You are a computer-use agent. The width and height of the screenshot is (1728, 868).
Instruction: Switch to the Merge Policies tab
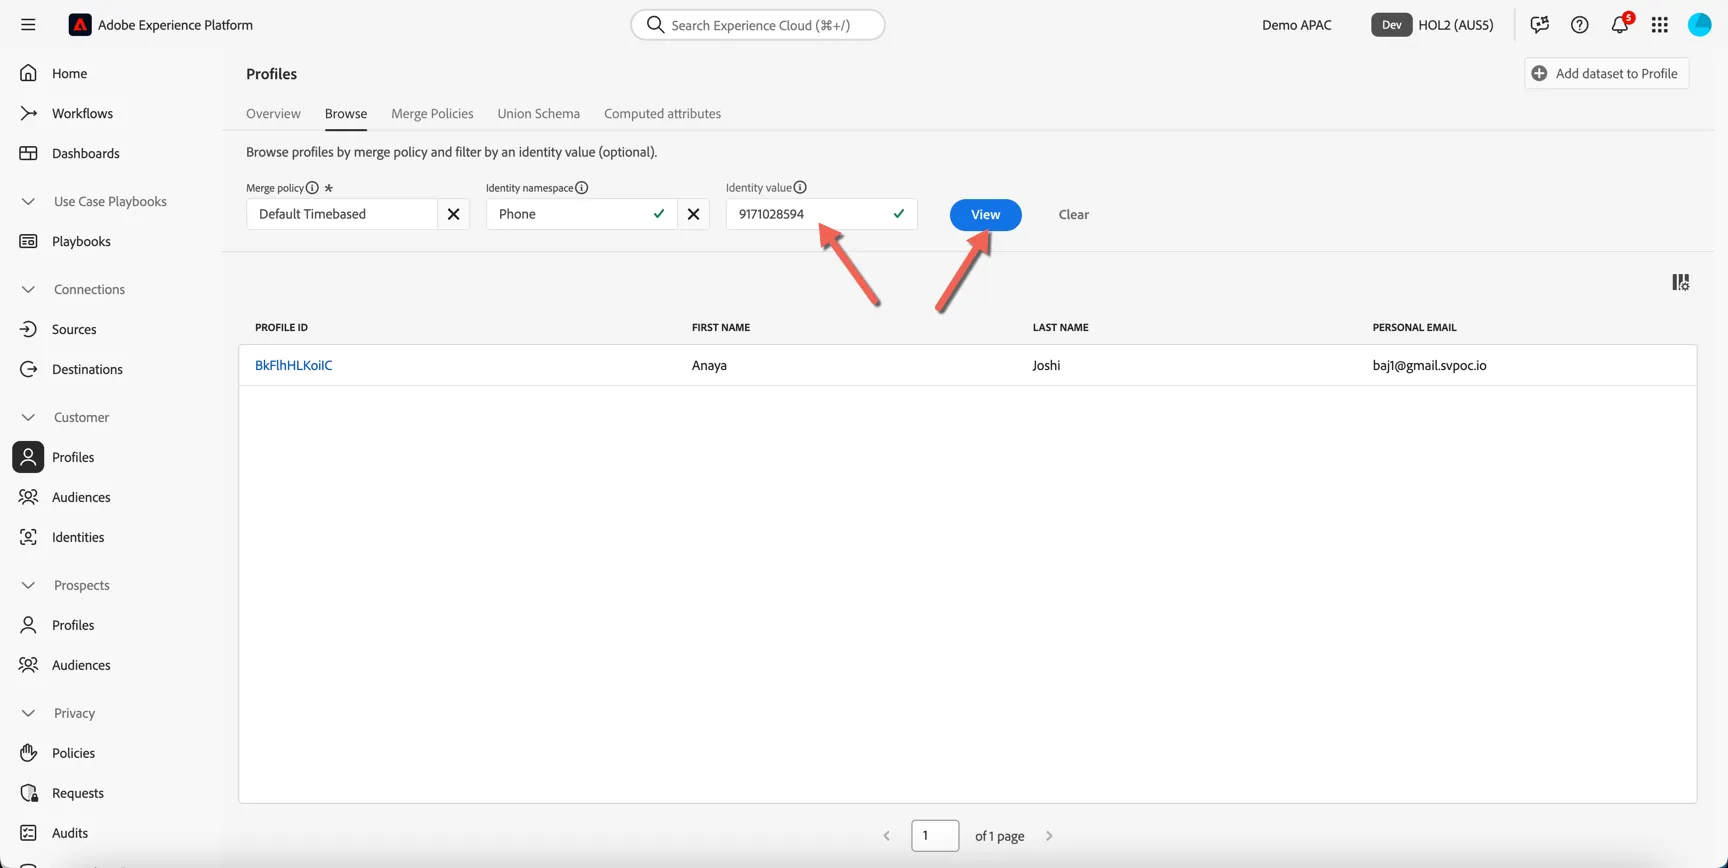pos(432,113)
